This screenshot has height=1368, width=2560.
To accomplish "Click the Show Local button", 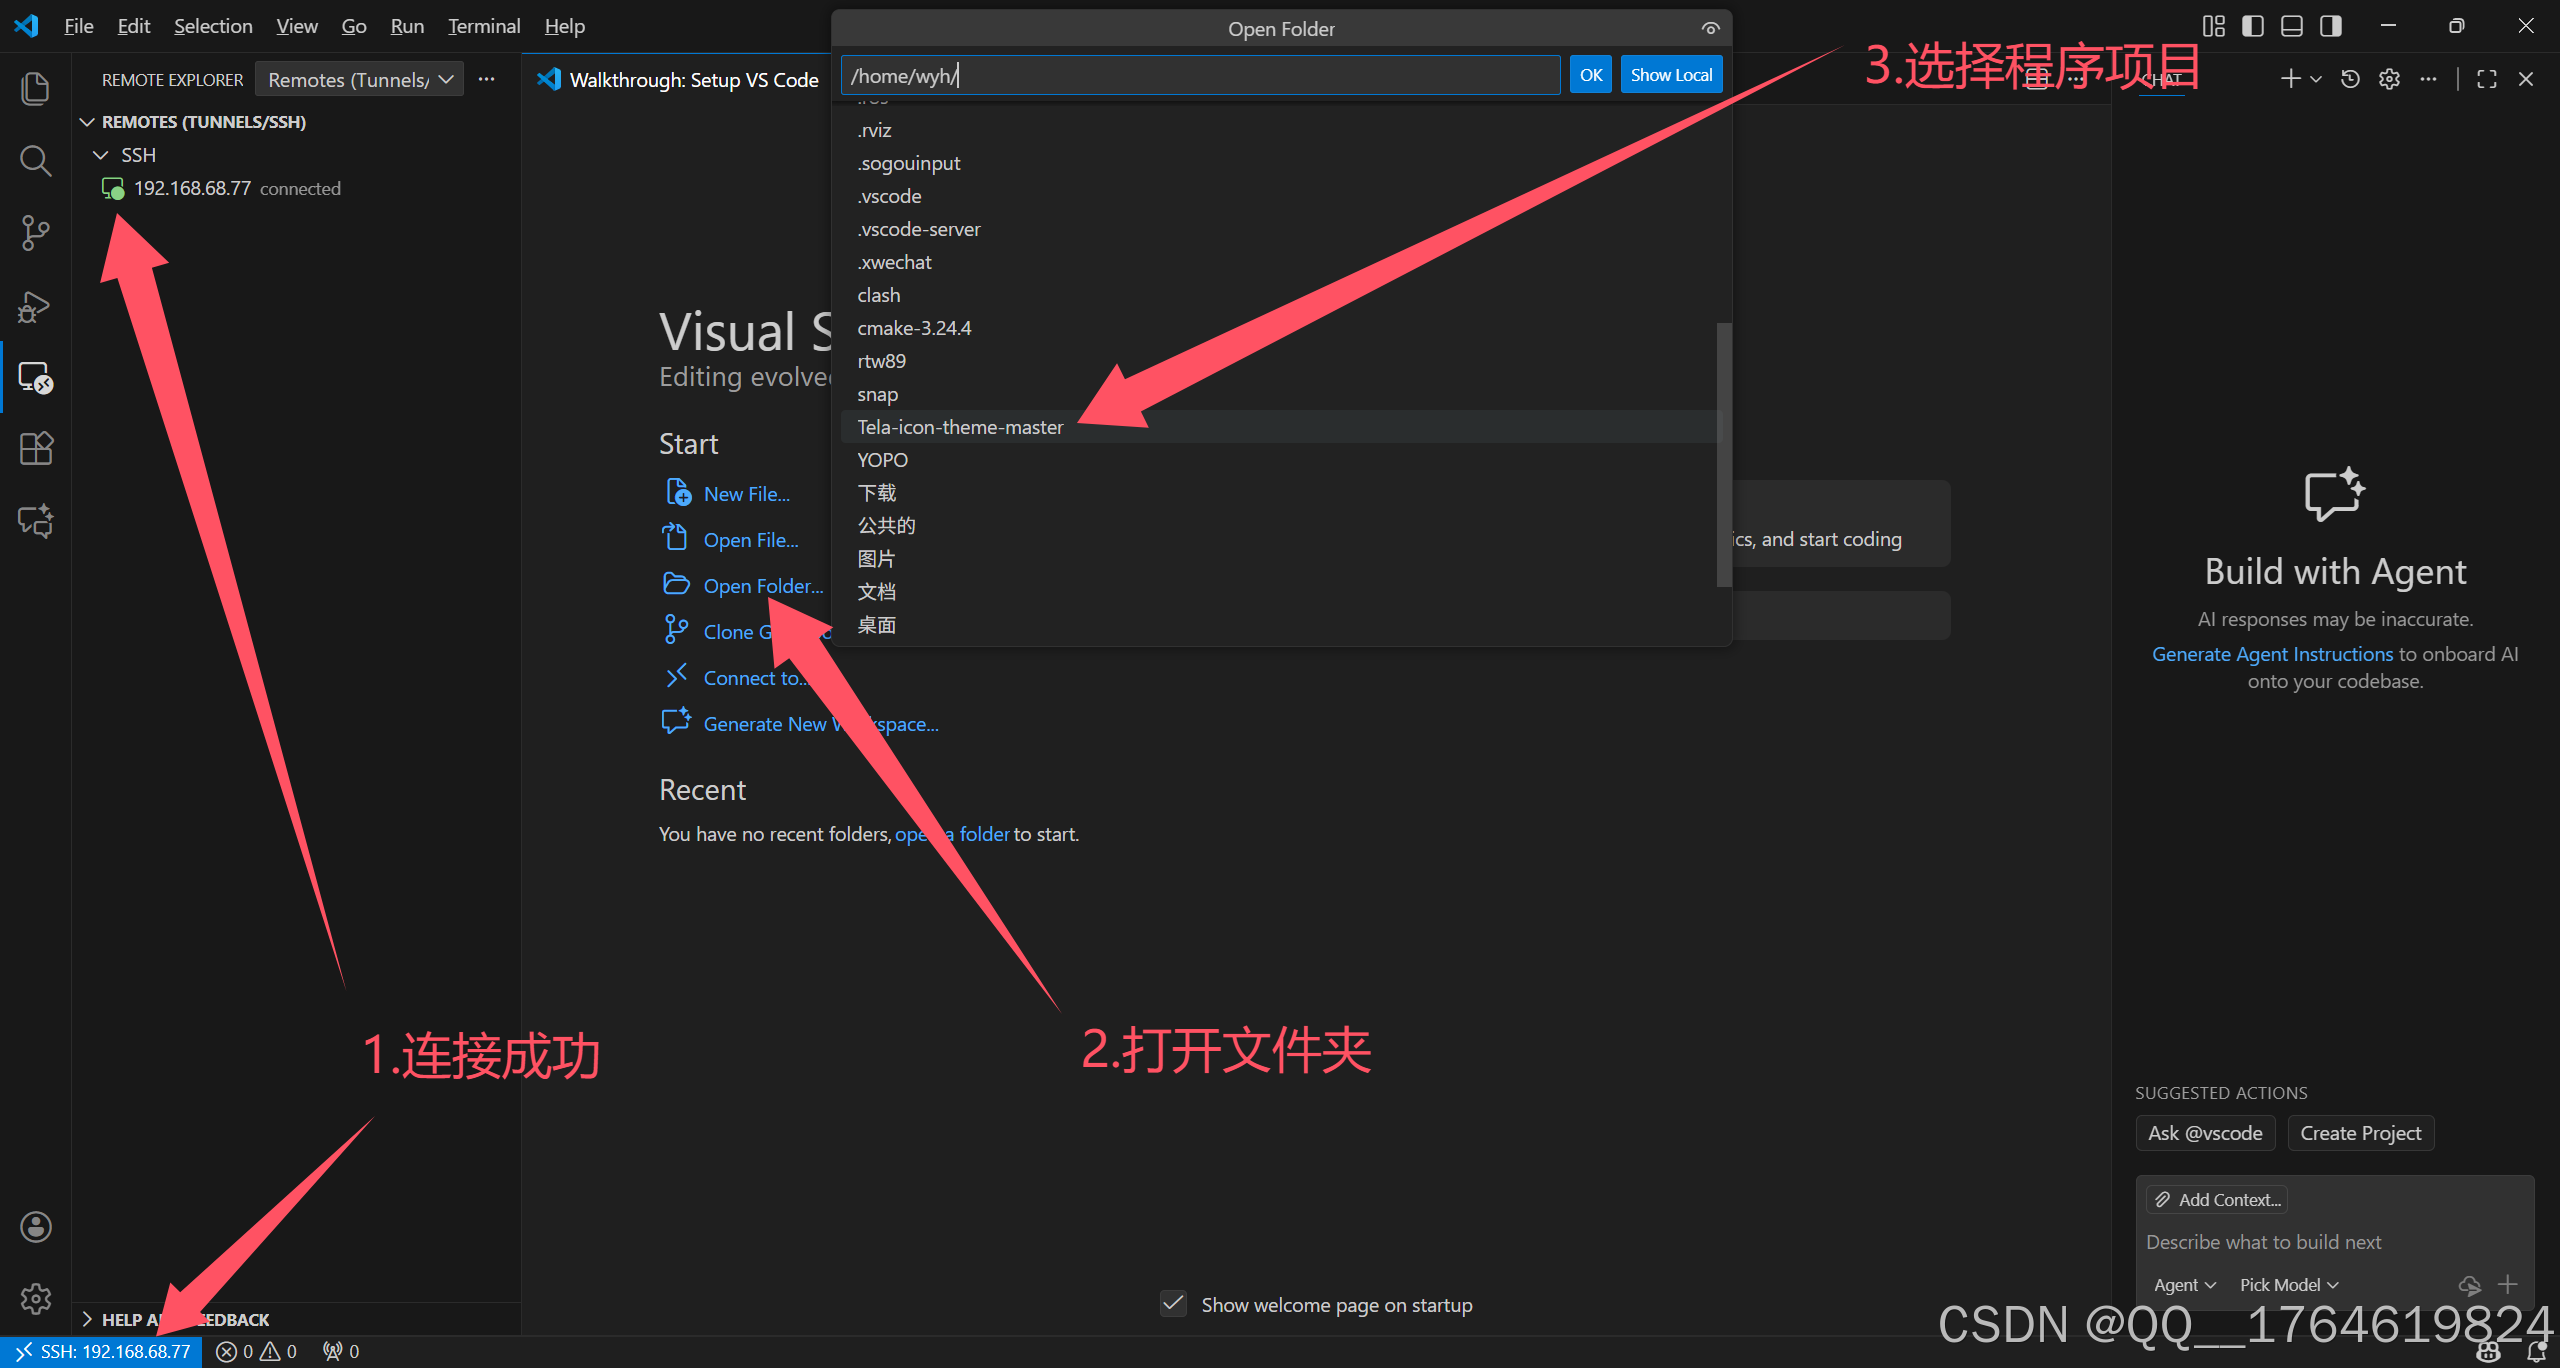I will pyautogui.click(x=1670, y=75).
